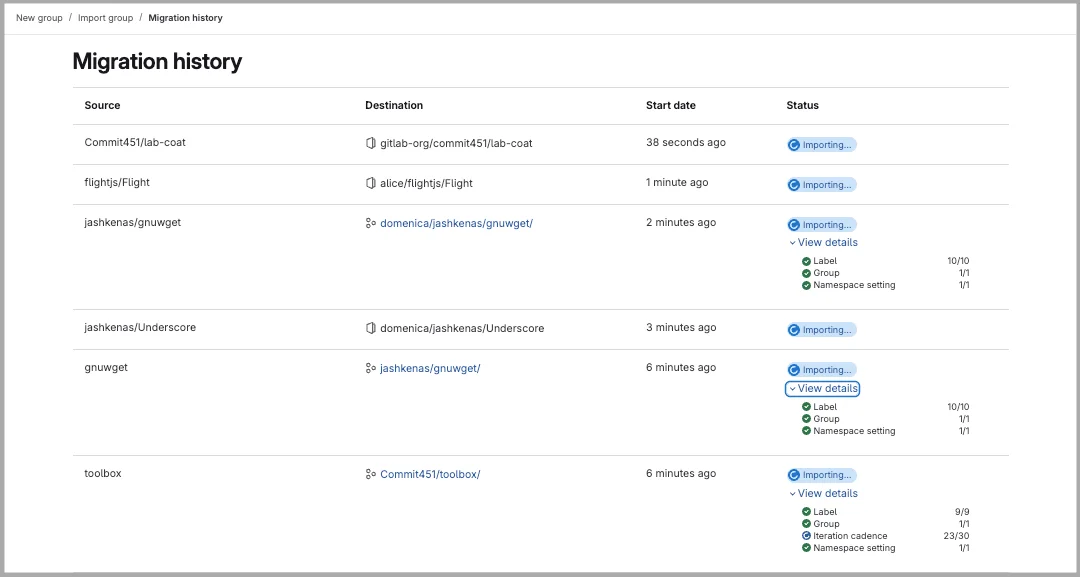Click the group icon beside domenica/jashkenas/gnuwget/

pos(369,222)
